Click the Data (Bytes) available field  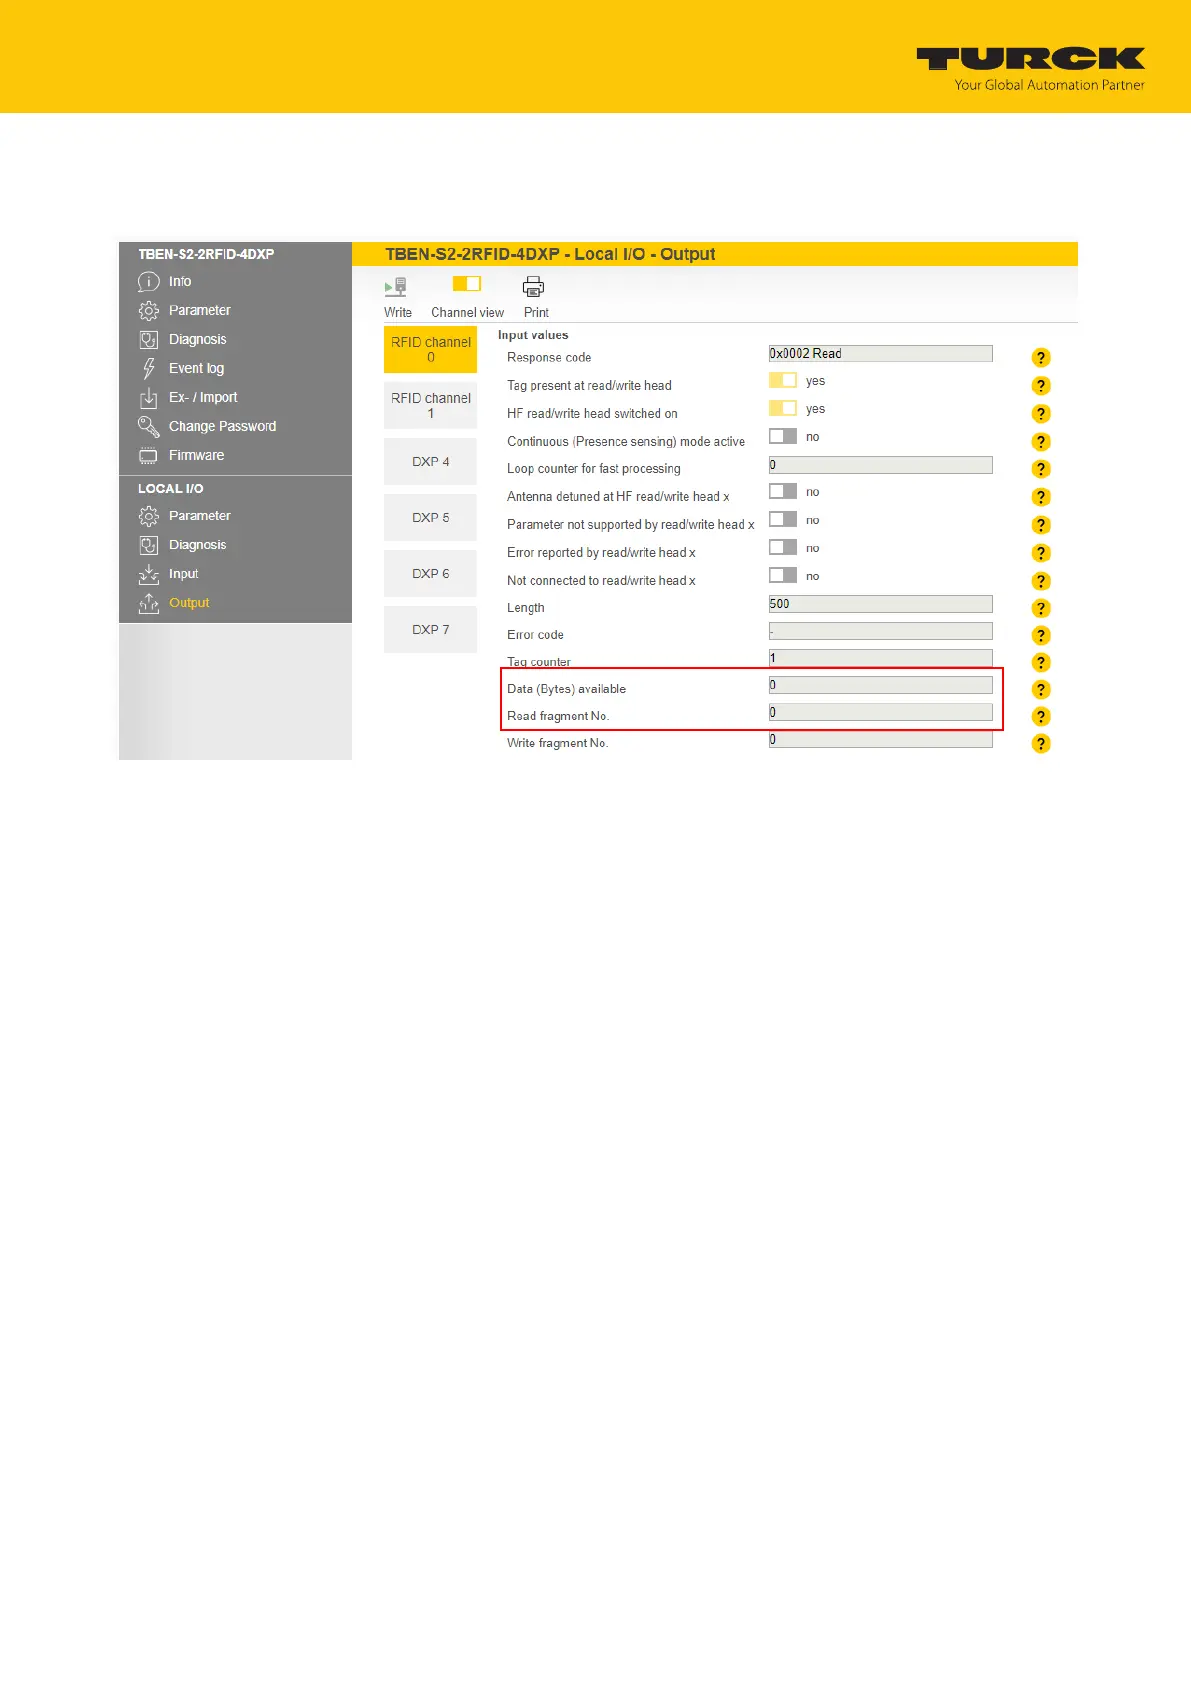click(x=880, y=685)
